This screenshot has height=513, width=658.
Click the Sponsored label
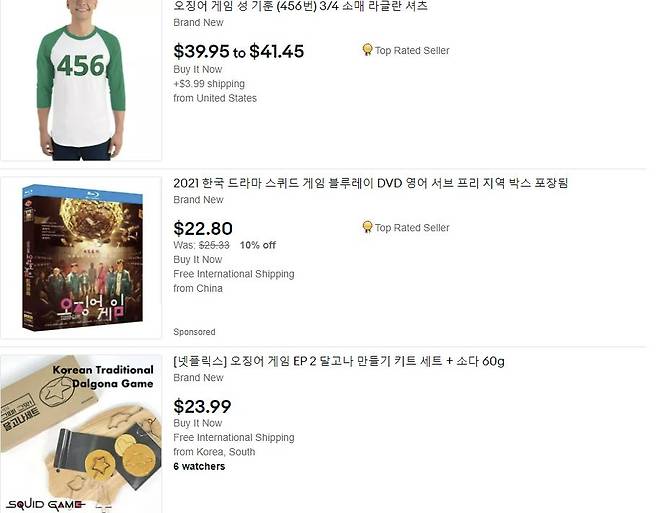(x=194, y=332)
